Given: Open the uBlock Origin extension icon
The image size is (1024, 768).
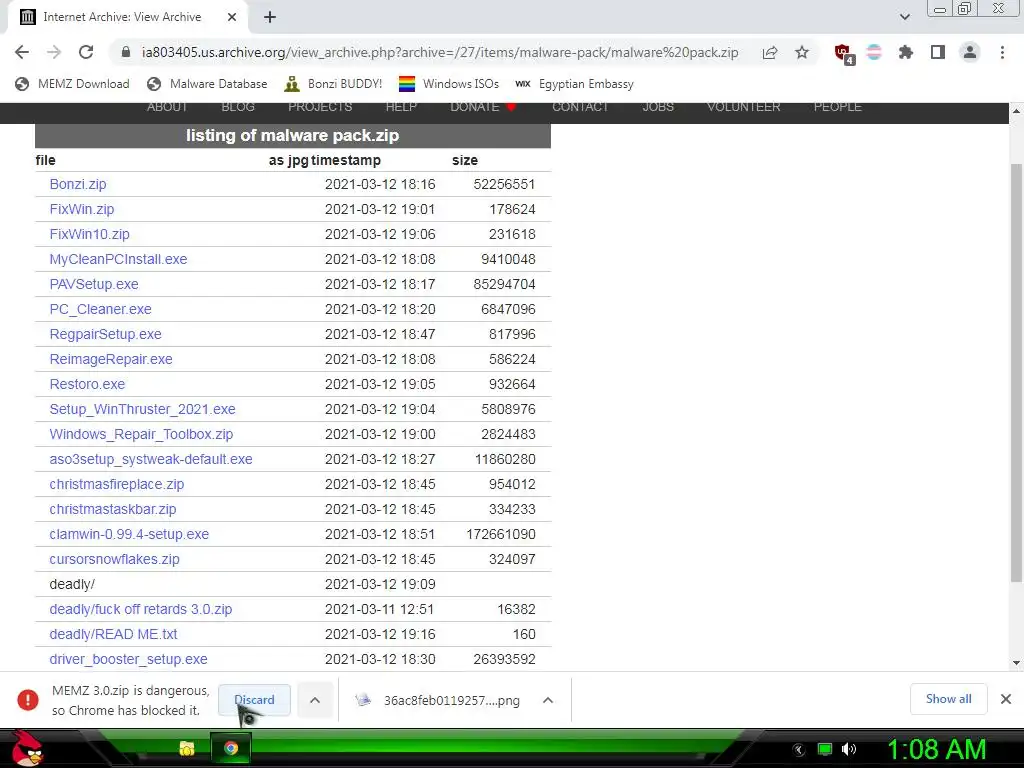Looking at the screenshot, I should click(x=843, y=53).
